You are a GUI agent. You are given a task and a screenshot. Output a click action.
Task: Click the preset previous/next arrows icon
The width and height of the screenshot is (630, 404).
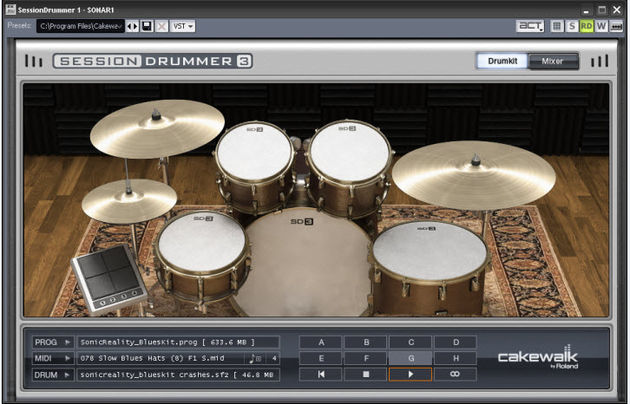[x=132, y=27]
